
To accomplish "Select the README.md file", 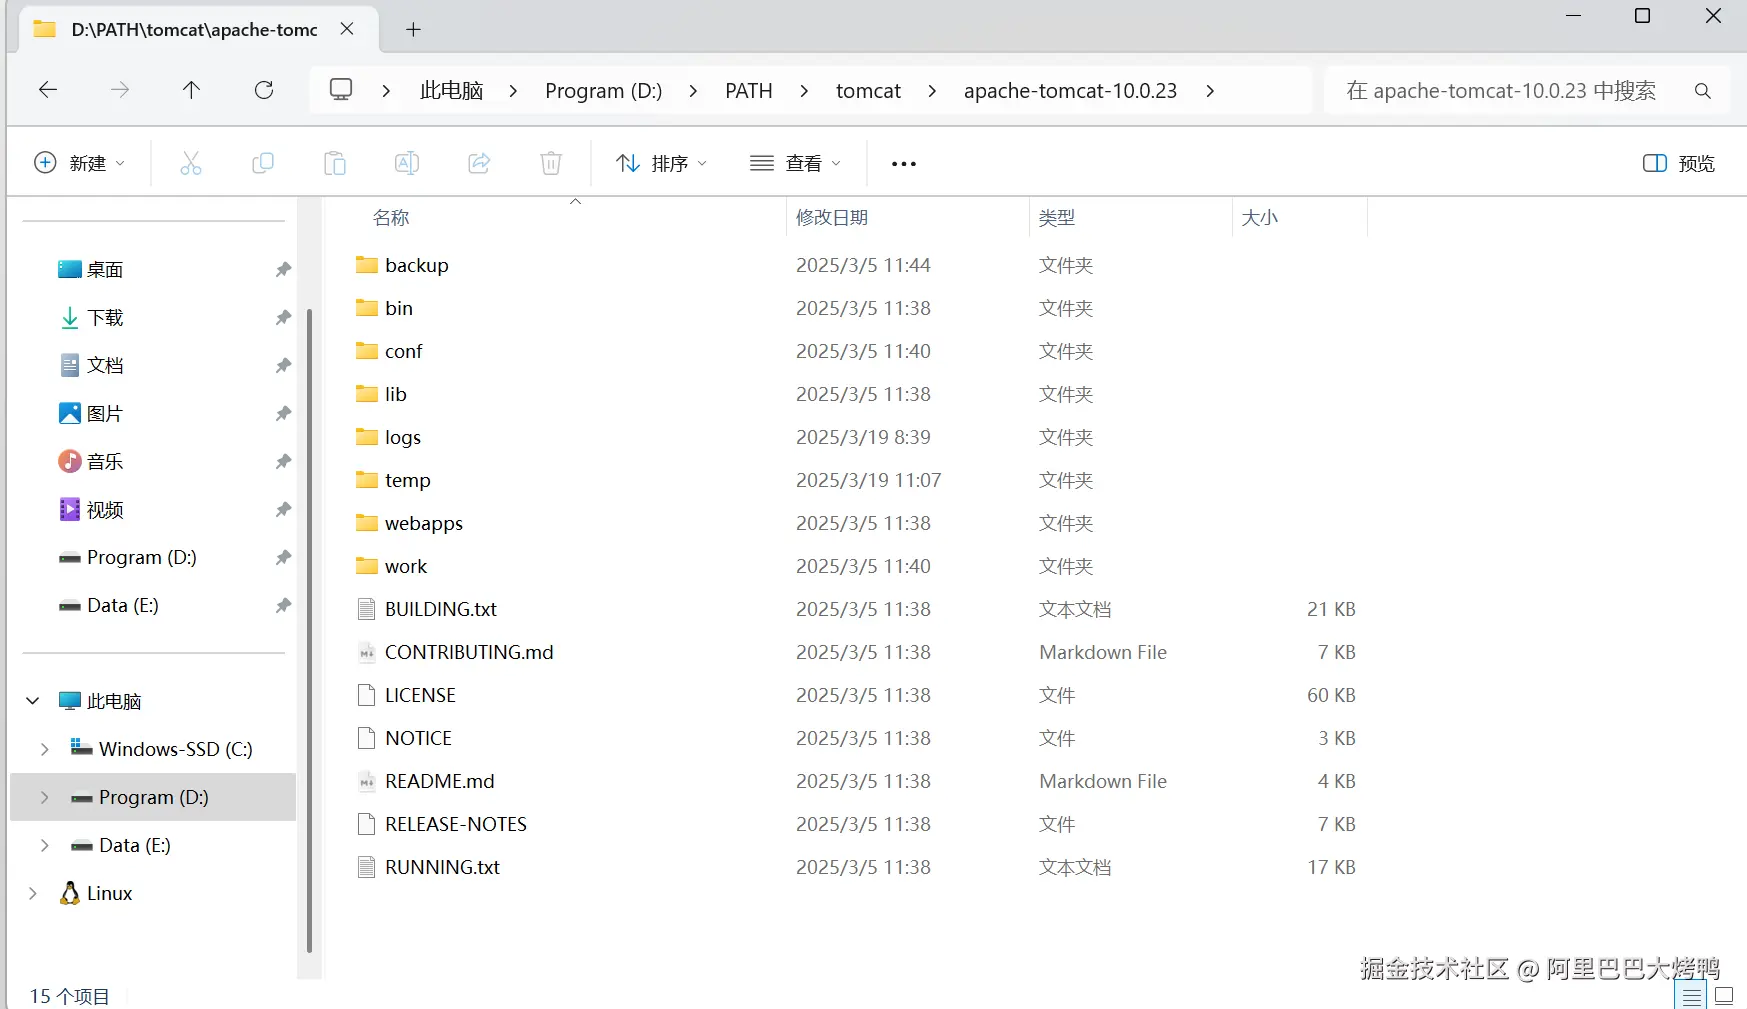I will pyautogui.click(x=860, y=781).
